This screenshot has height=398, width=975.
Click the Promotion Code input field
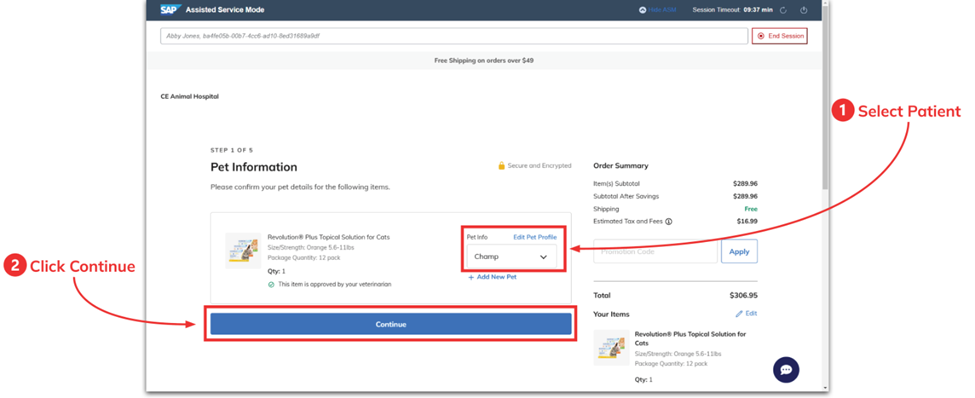coord(655,252)
